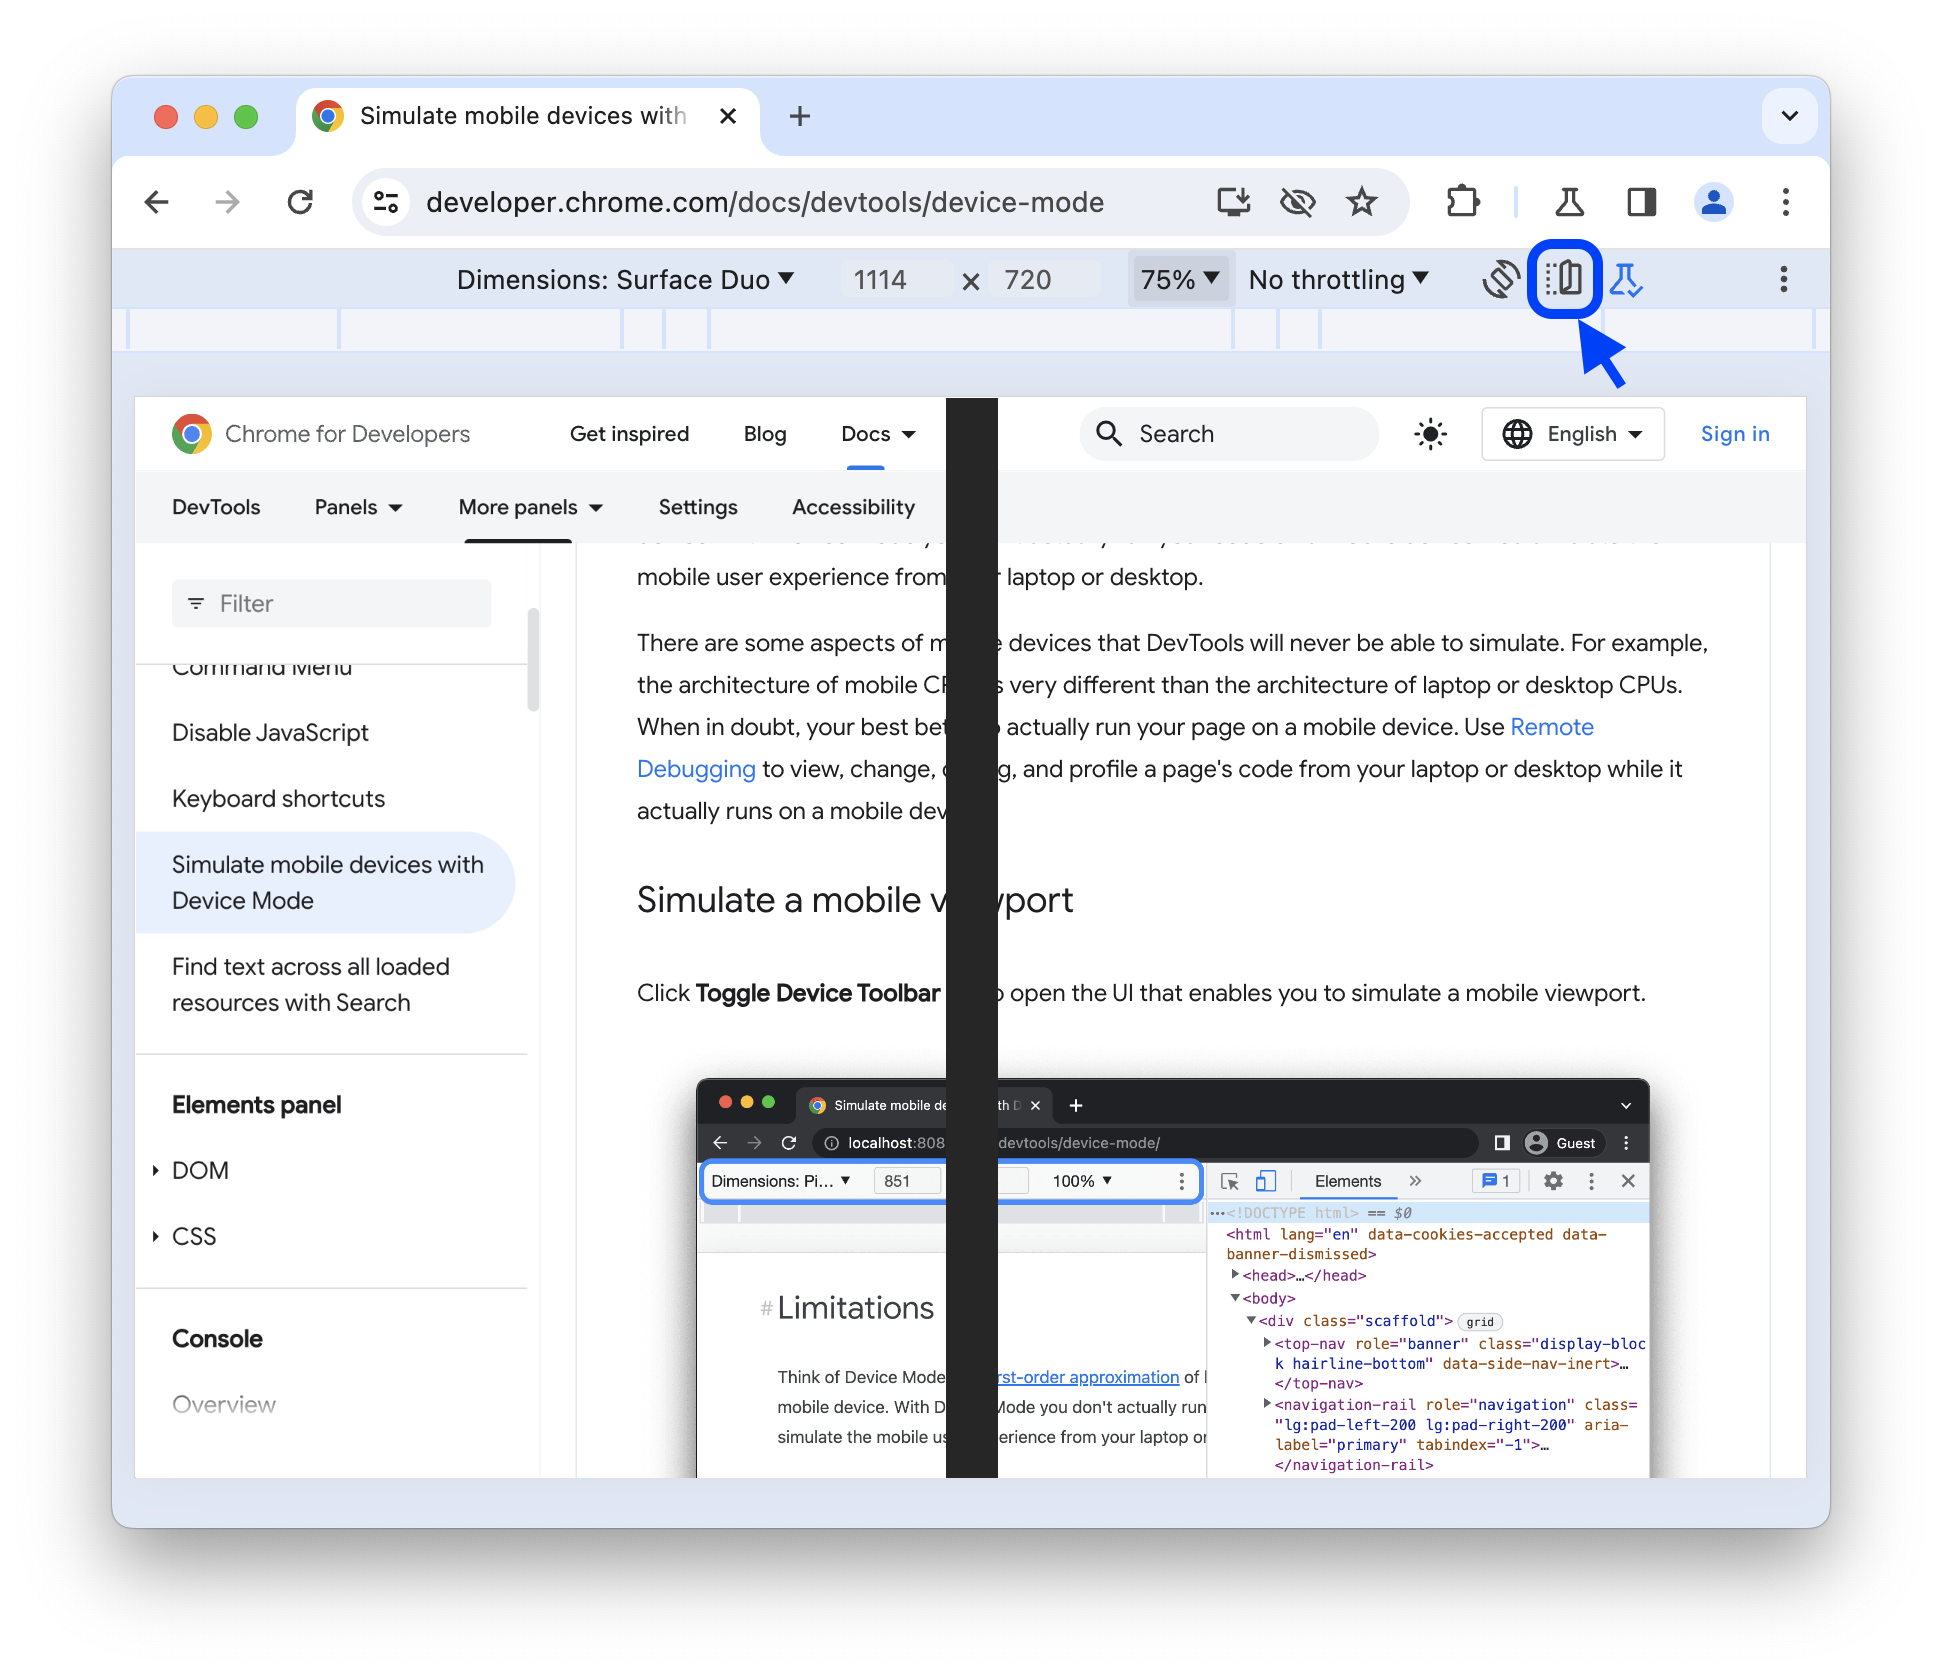Click the Settings menu item in DevTools
This screenshot has width=1942, height=1676.
click(x=699, y=509)
